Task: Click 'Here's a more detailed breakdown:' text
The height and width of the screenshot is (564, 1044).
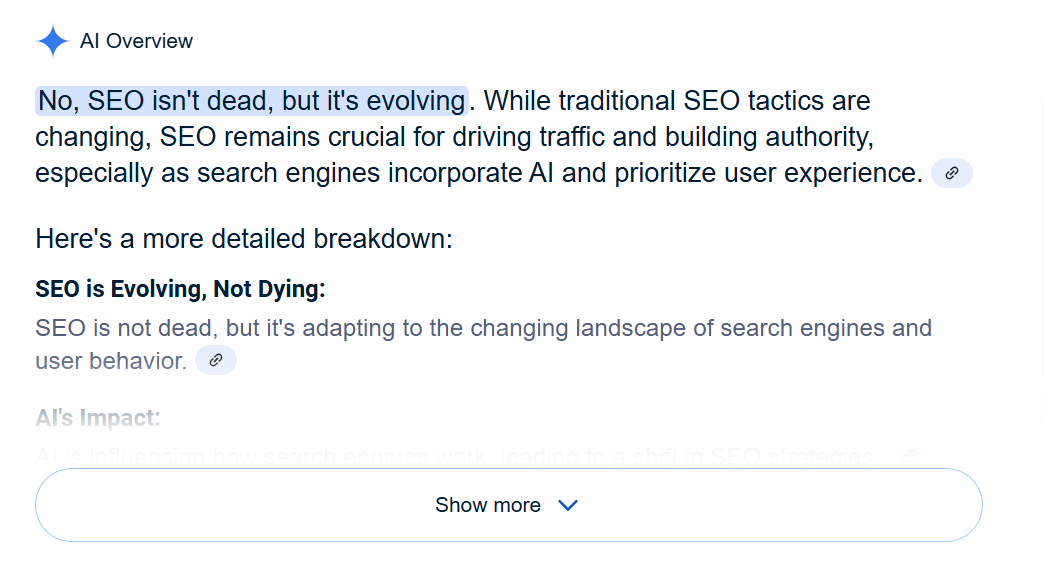Action: (244, 238)
